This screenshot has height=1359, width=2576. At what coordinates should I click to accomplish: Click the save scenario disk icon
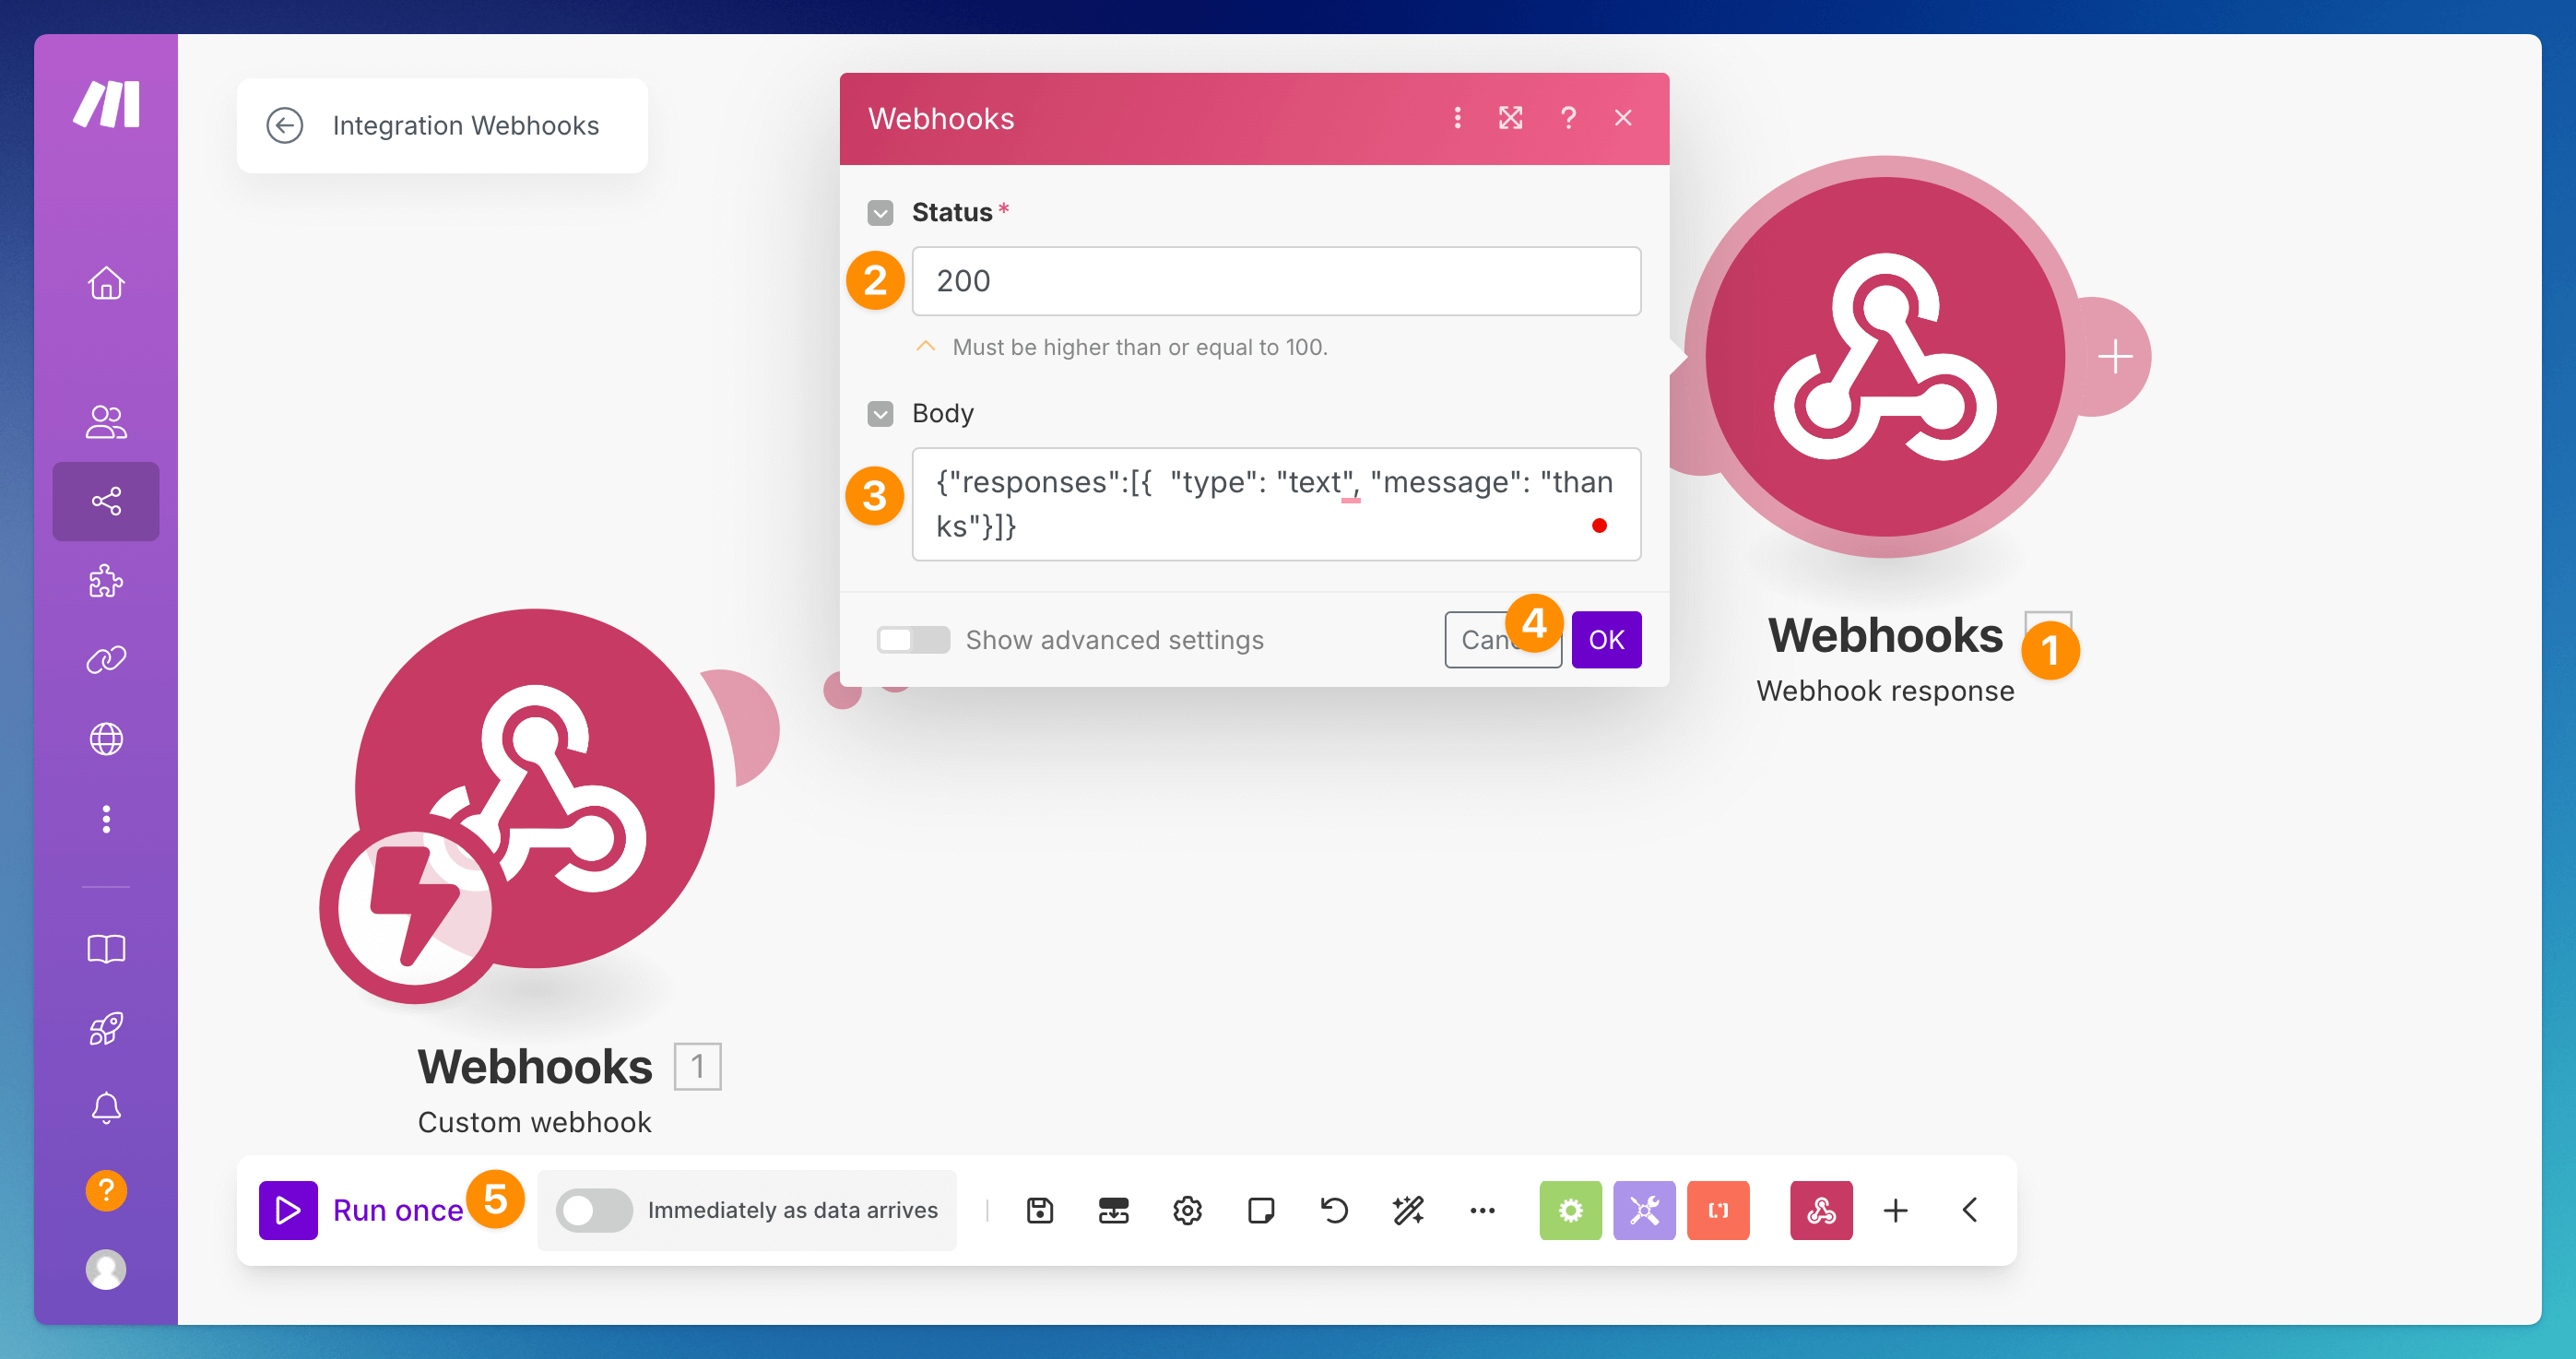click(x=1040, y=1210)
